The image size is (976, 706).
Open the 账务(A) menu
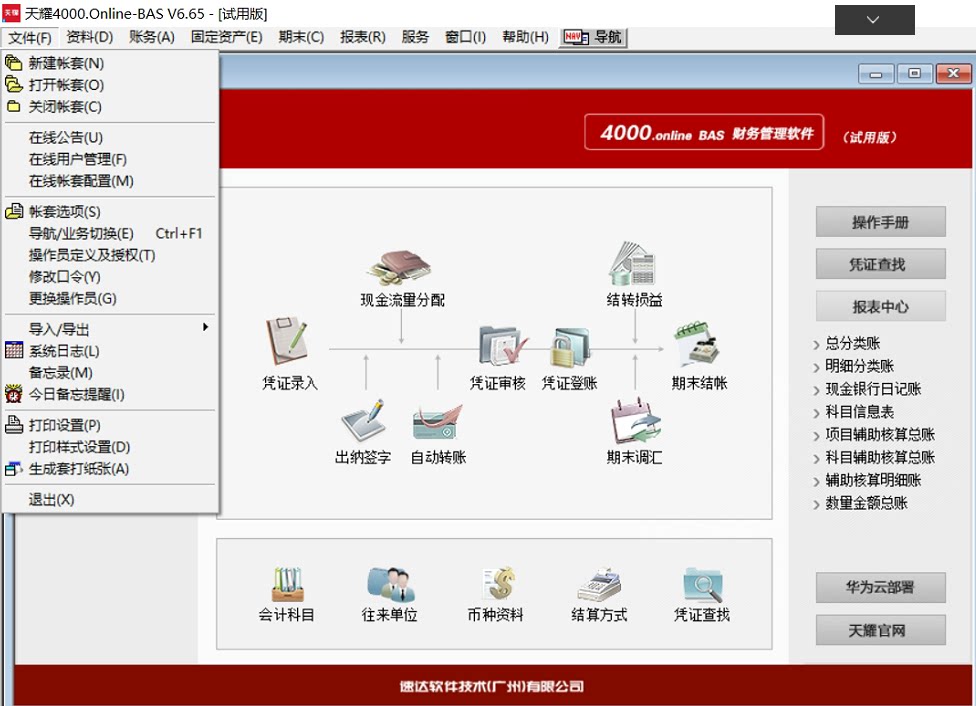pyautogui.click(x=151, y=37)
